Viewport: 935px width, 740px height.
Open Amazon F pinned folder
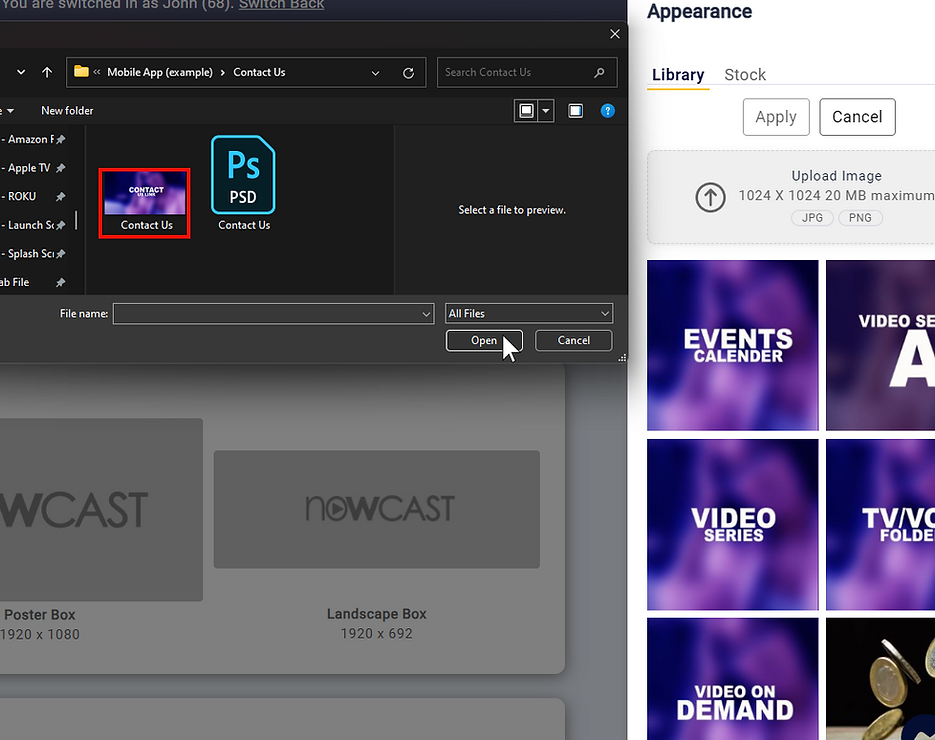pyautogui.click(x=33, y=139)
